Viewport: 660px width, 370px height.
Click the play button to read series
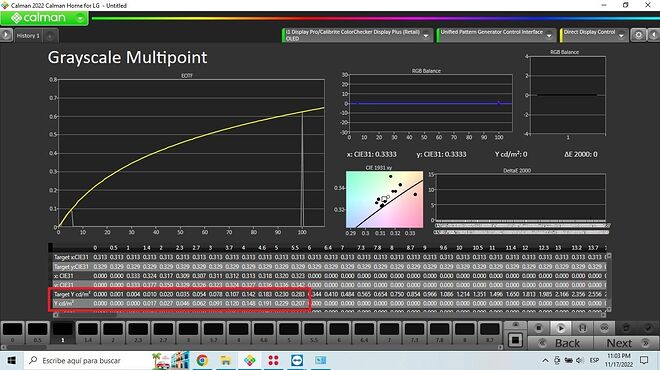[x=560, y=328]
